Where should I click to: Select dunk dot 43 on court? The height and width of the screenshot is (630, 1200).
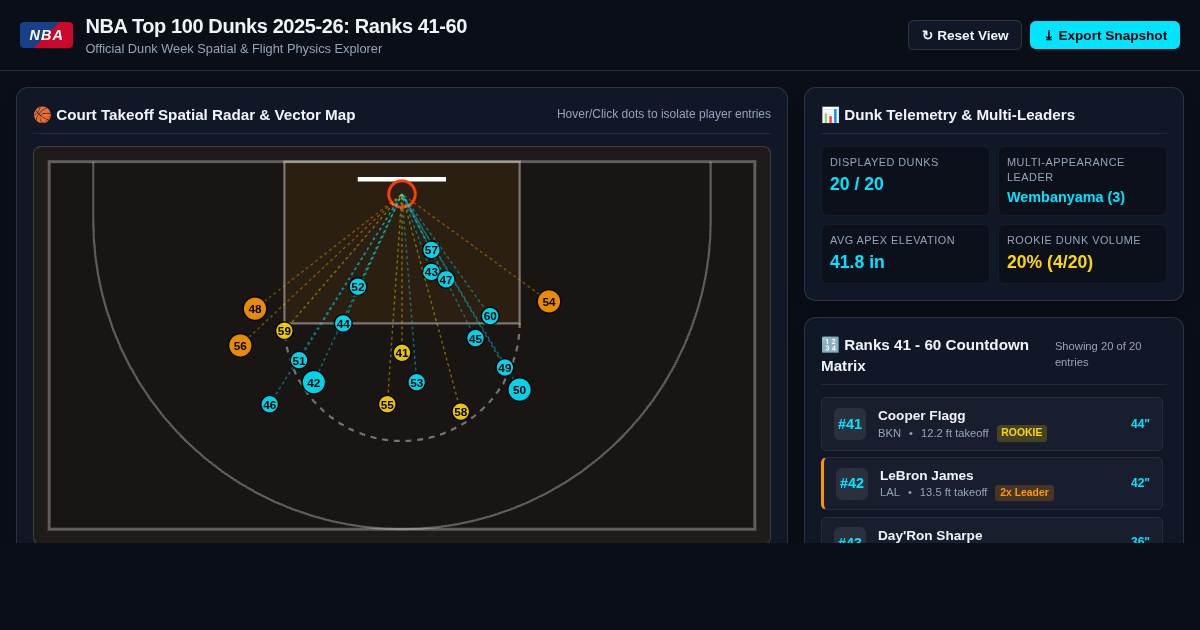coord(431,272)
